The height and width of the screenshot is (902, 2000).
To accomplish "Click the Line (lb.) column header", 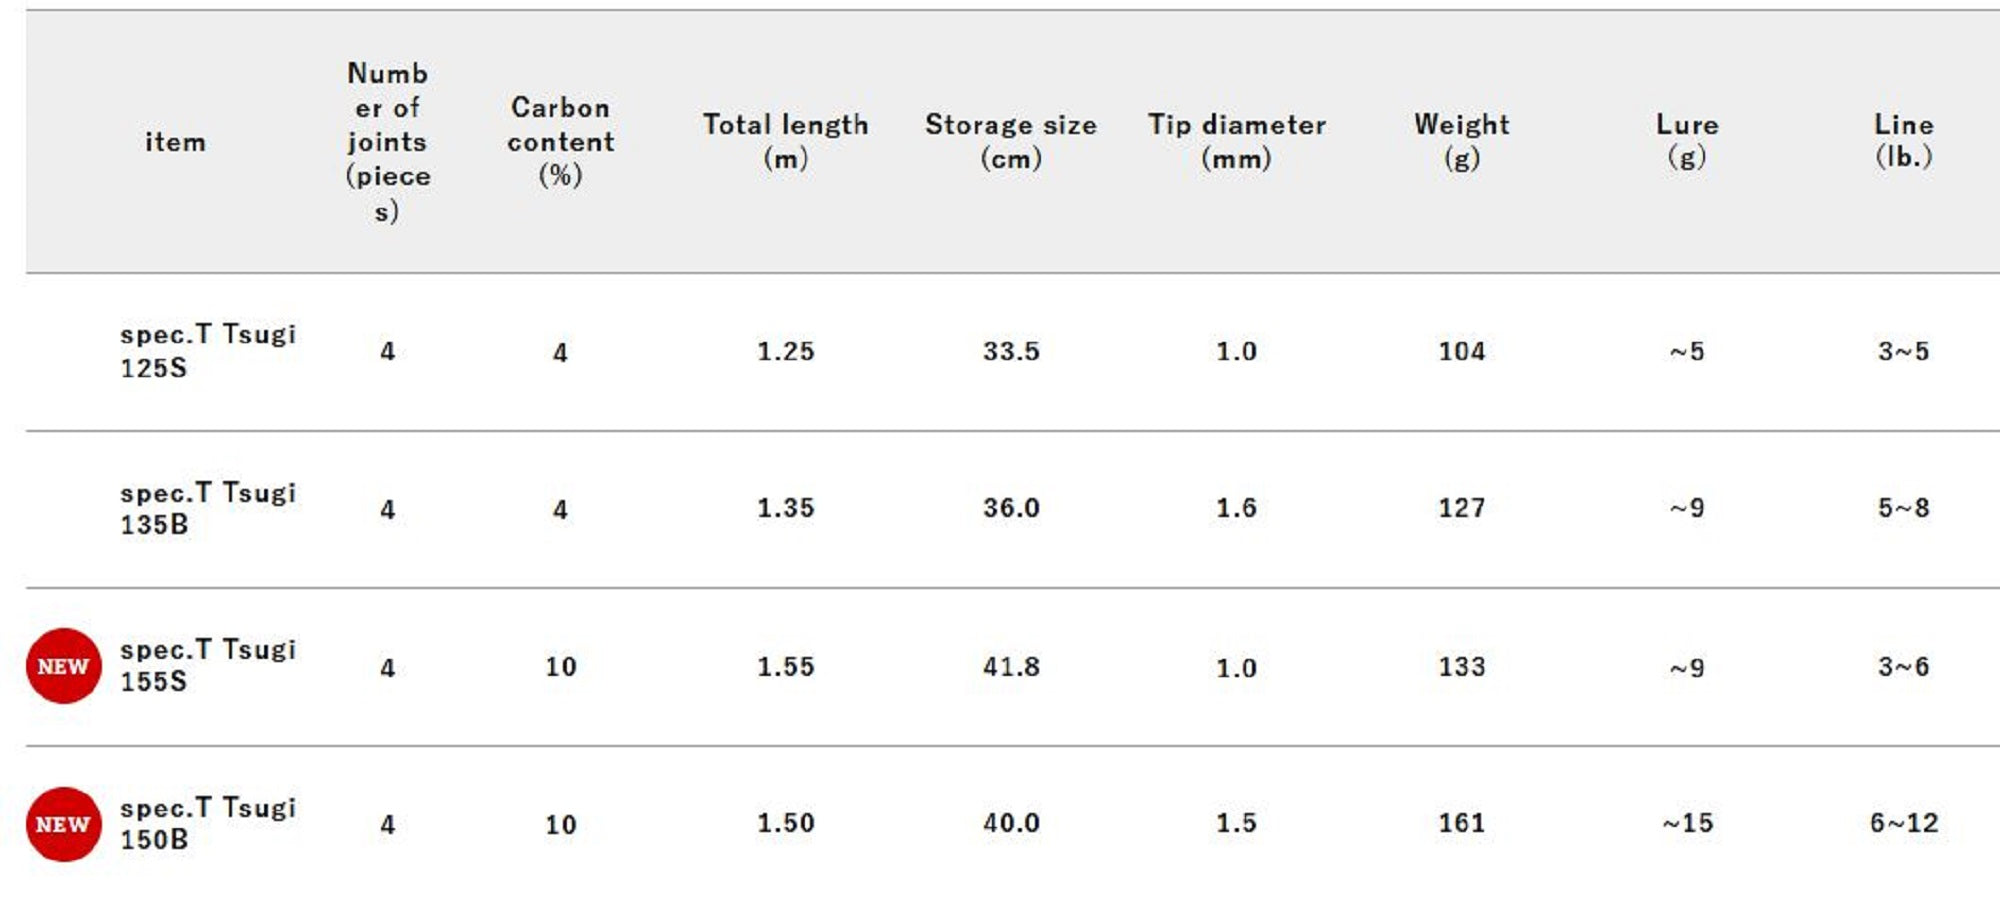I will pyautogui.click(x=1903, y=141).
